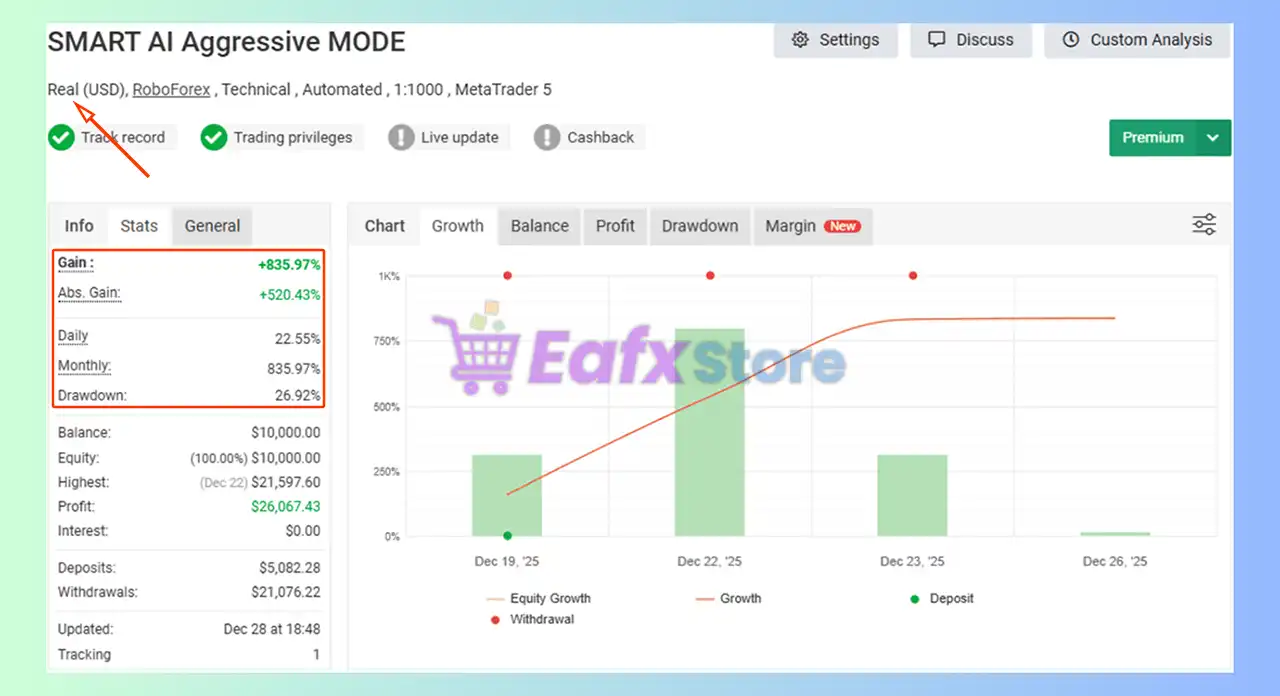Open chart filter sliders icon

tap(1204, 225)
